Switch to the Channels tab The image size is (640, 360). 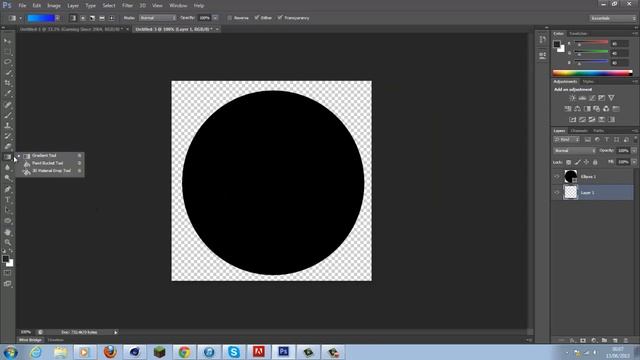579,131
